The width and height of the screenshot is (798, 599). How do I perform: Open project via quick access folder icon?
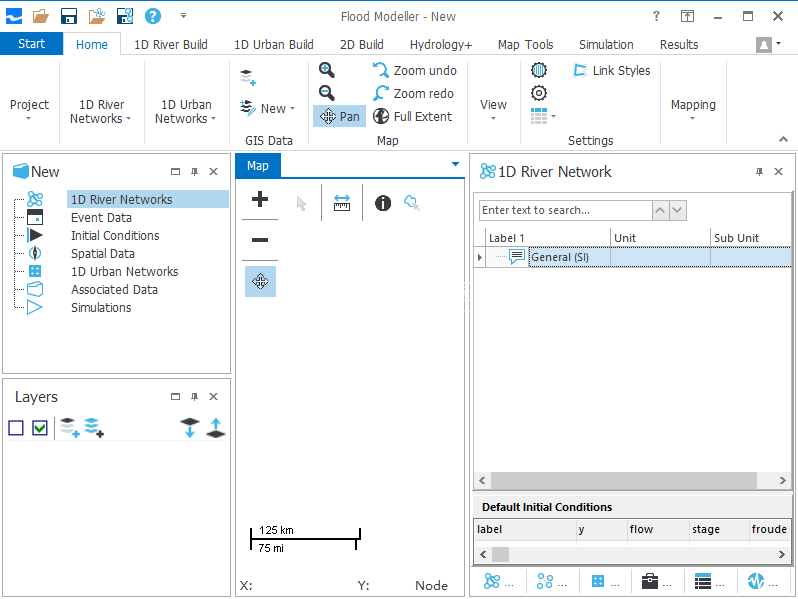pos(41,16)
